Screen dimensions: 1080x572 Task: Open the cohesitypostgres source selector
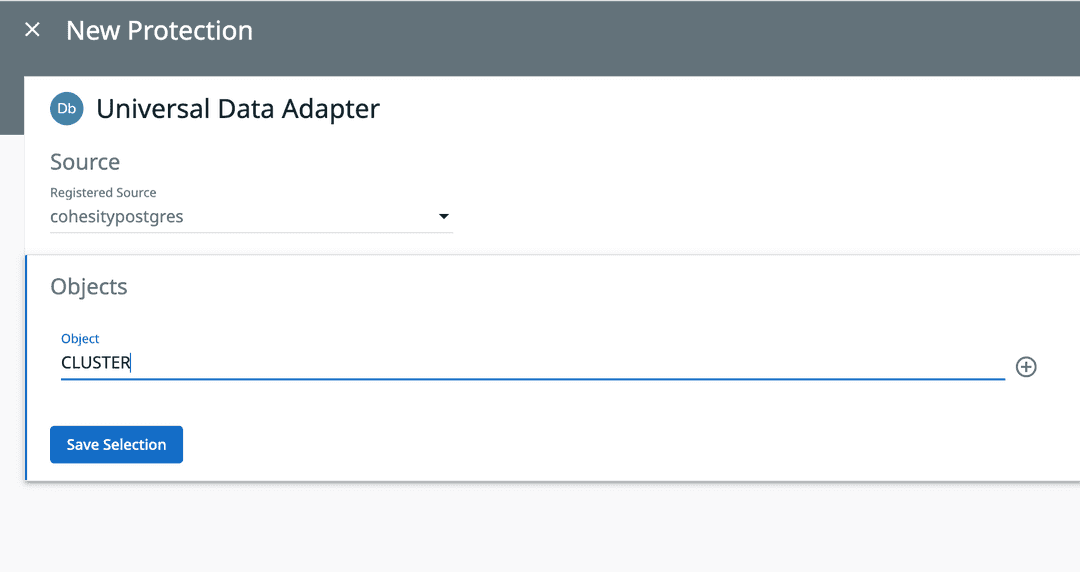pyautogui.click(x=240, y=216)
